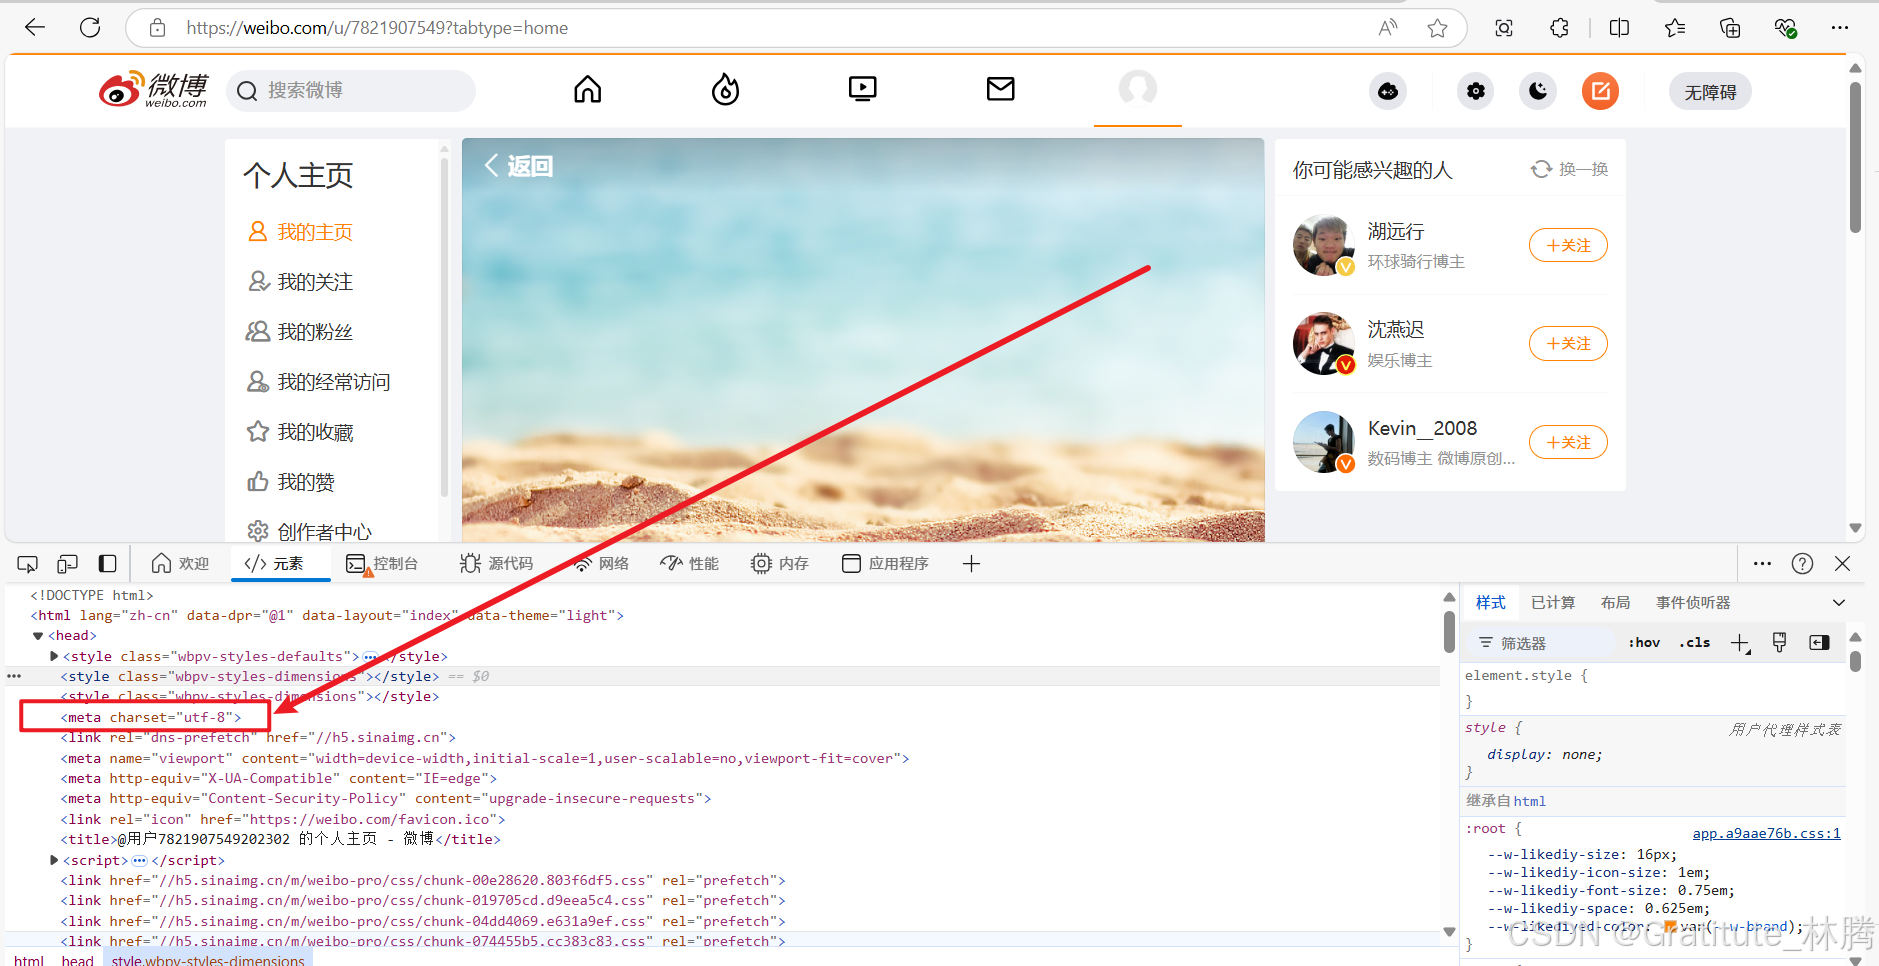
Task: Open Weibo home feed icon
Action: click(588, 90)
